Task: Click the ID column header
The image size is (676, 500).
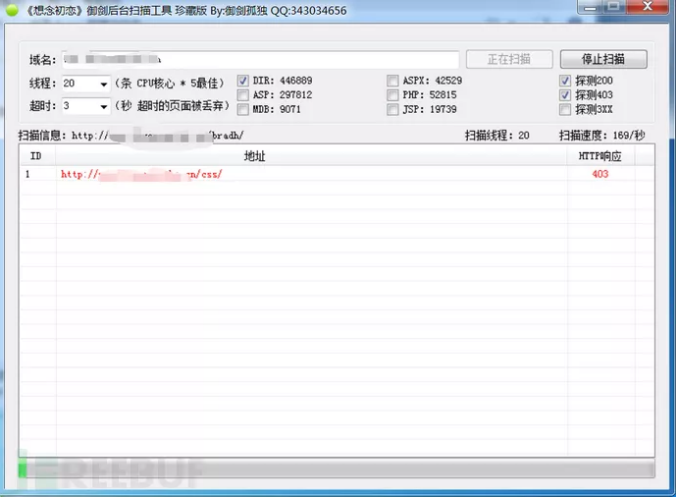Action: 37,156
